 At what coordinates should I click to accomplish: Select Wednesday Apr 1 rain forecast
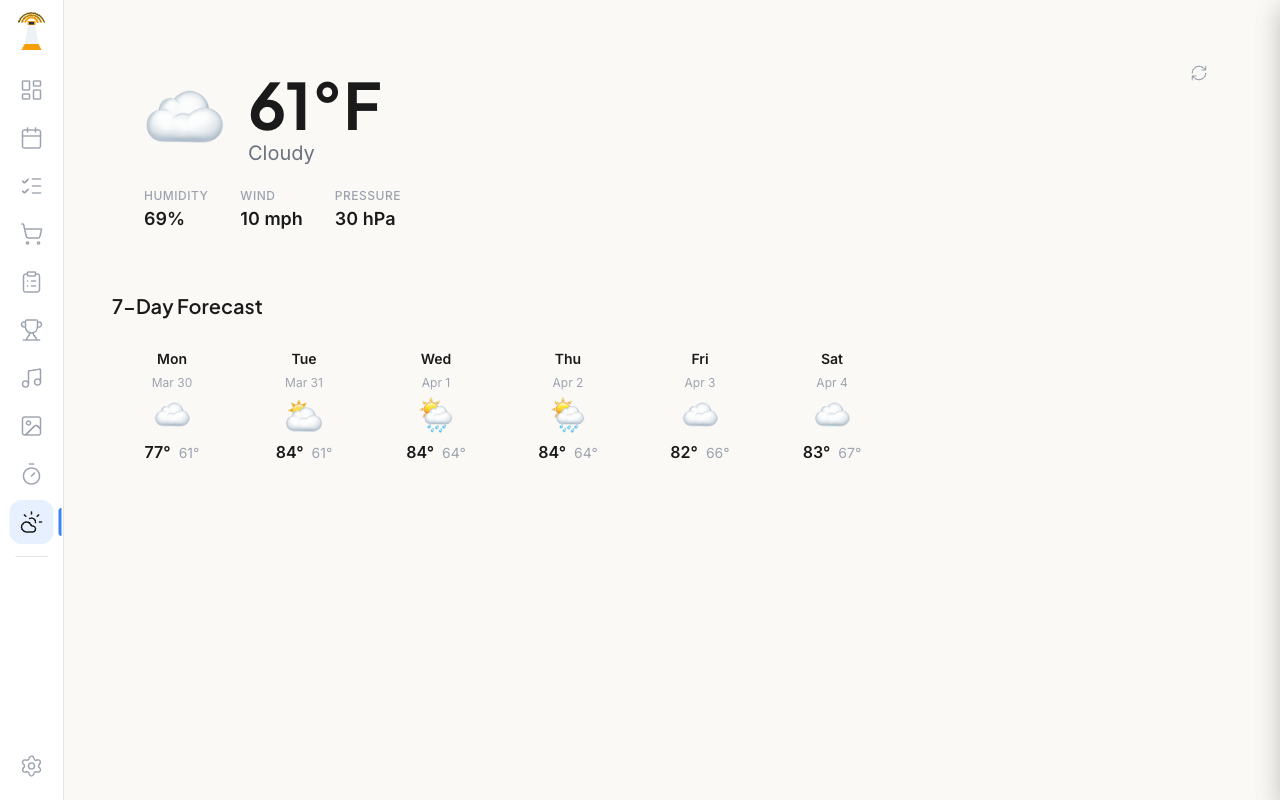click(436, 405)
